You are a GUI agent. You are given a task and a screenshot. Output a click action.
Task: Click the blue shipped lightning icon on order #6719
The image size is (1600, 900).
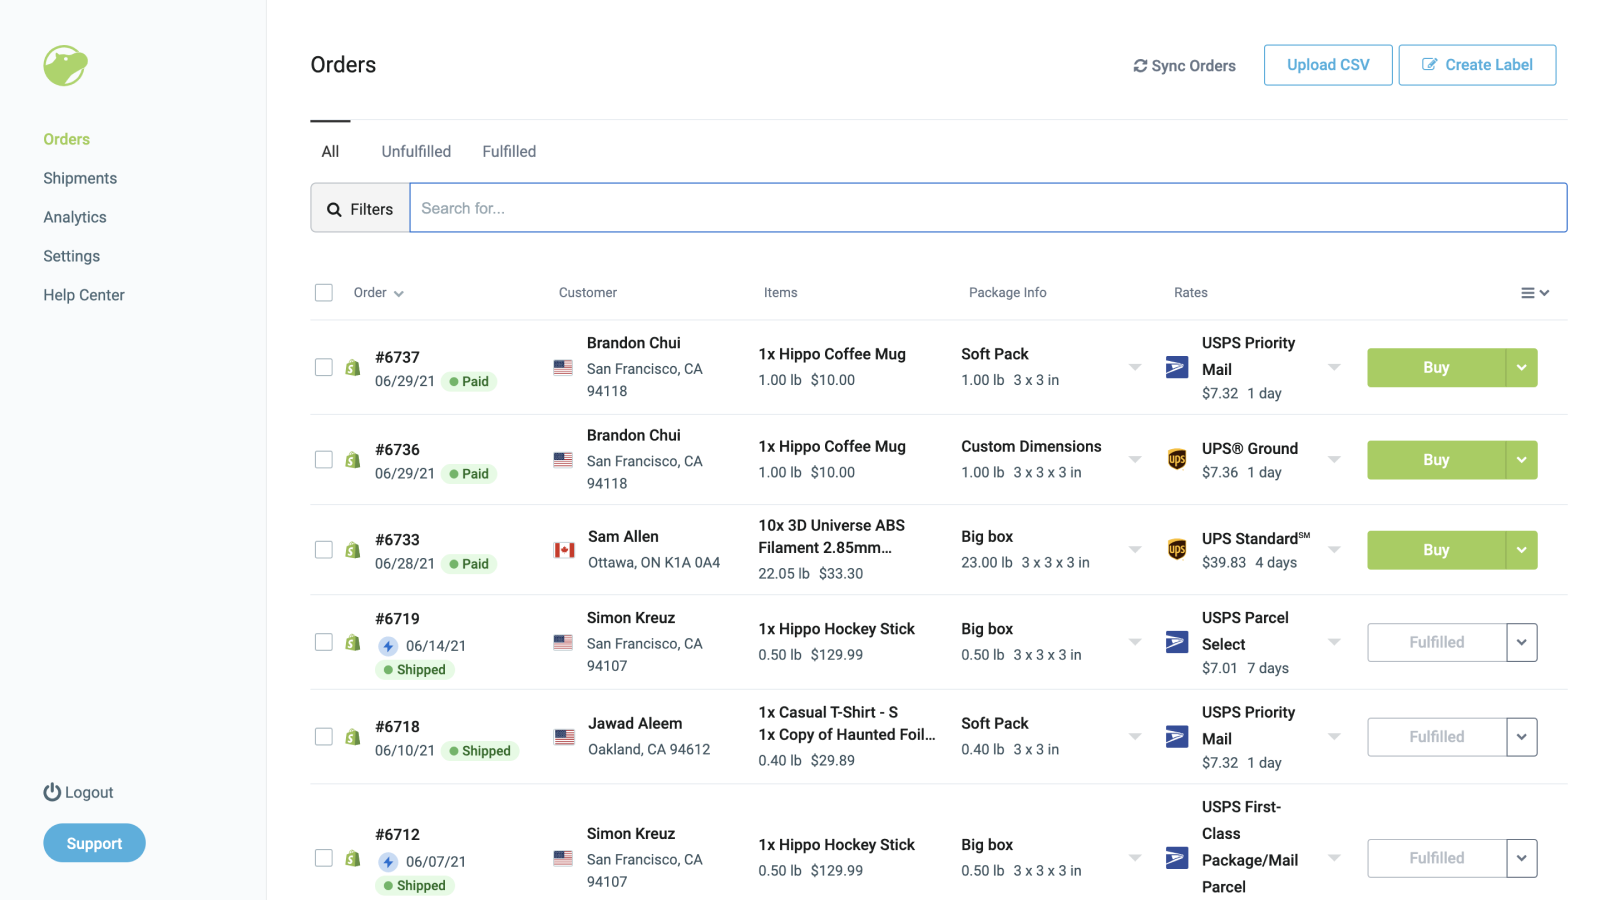coord(387,646)
